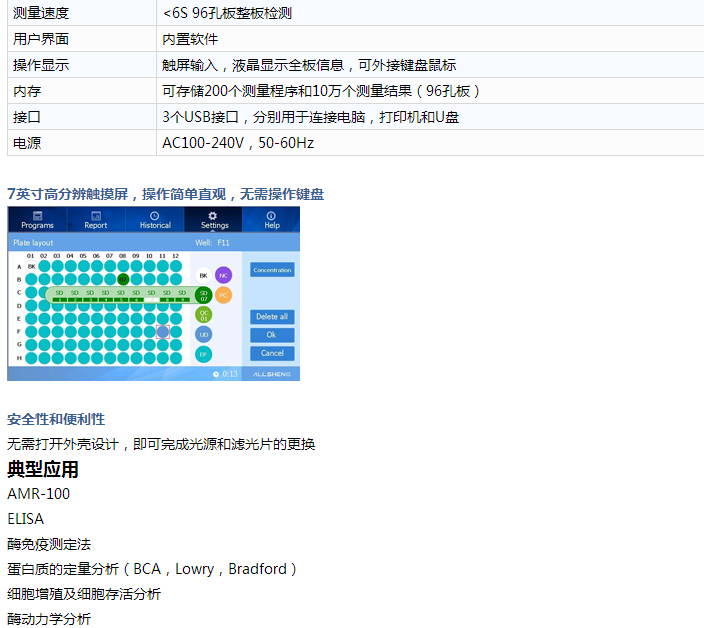
Task: Open the Report tab icon
Action: [x=96, y=219]
